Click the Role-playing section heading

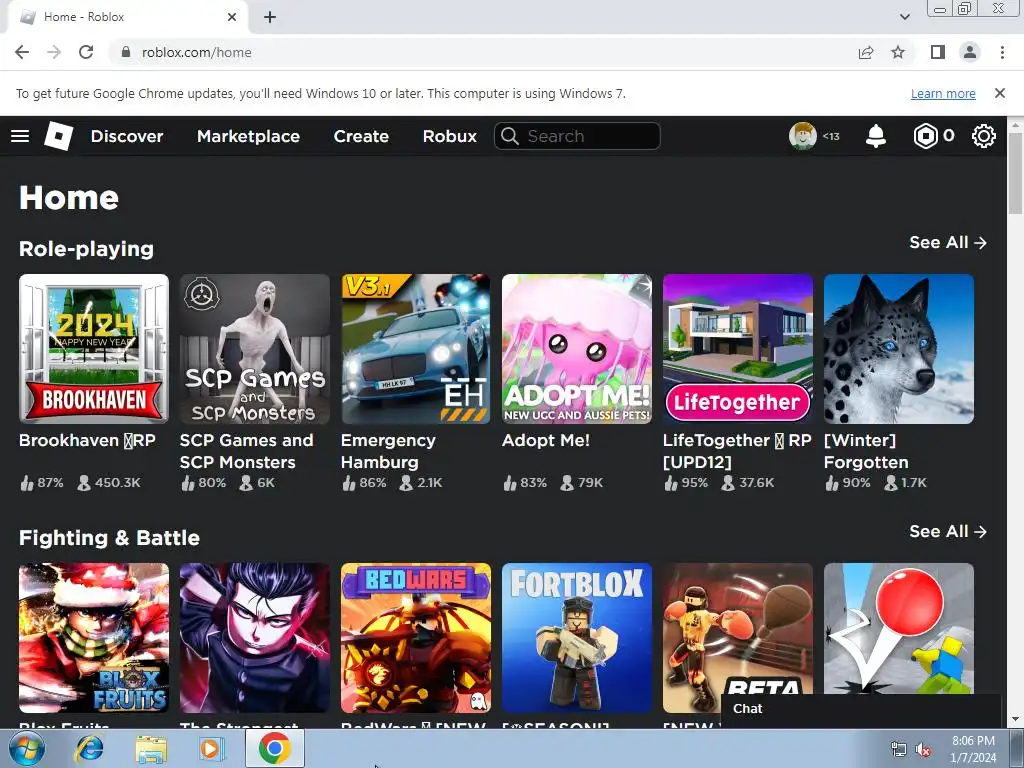[x=86, y=249]
